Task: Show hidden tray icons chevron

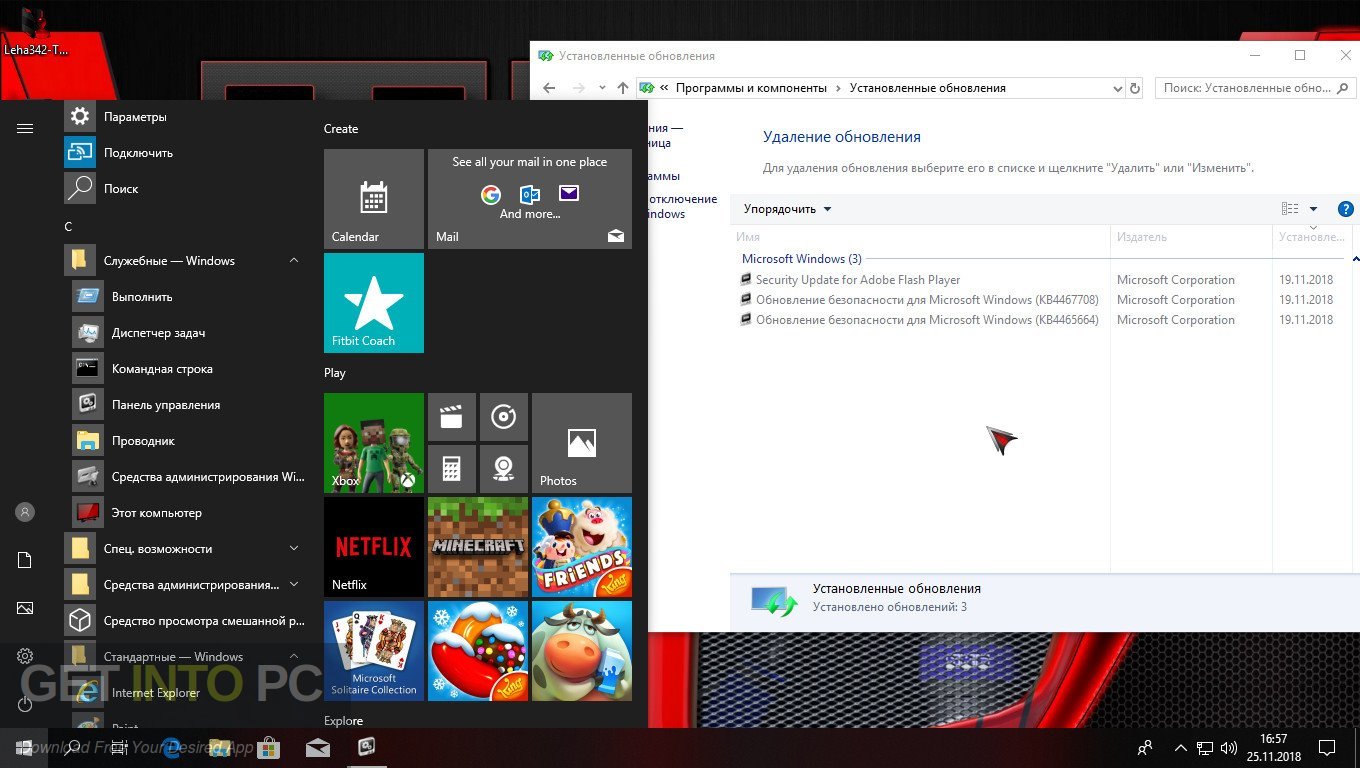Action: click(x=1180, y=748)
